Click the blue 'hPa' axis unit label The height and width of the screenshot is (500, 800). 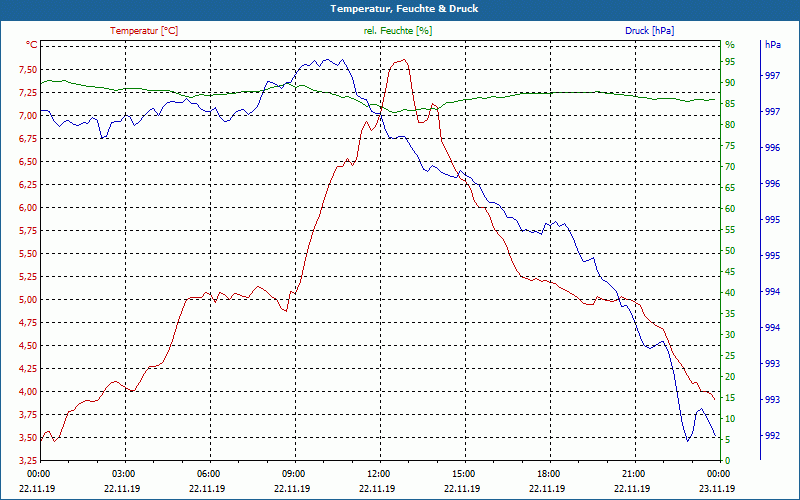(x=772, y=45)
